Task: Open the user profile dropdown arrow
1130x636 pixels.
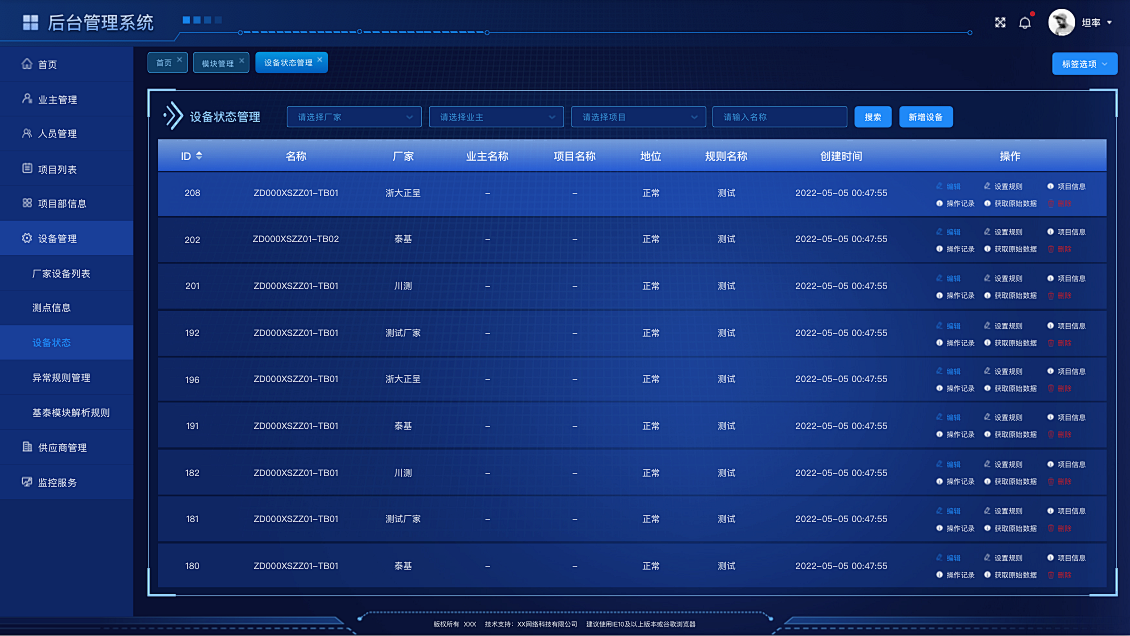Action: tap(1110, 23)
